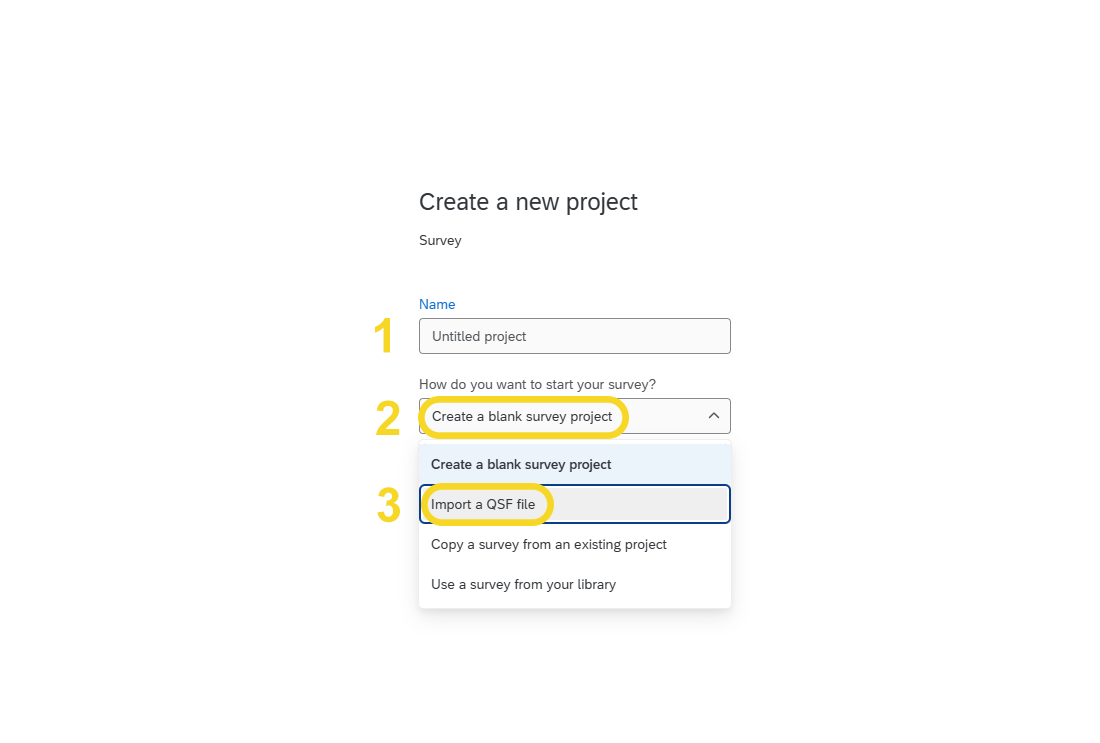The height and width of the screenshot is (743, 1100).
Task: Click the 'Survey' project type subtitle
Action: 440,240
